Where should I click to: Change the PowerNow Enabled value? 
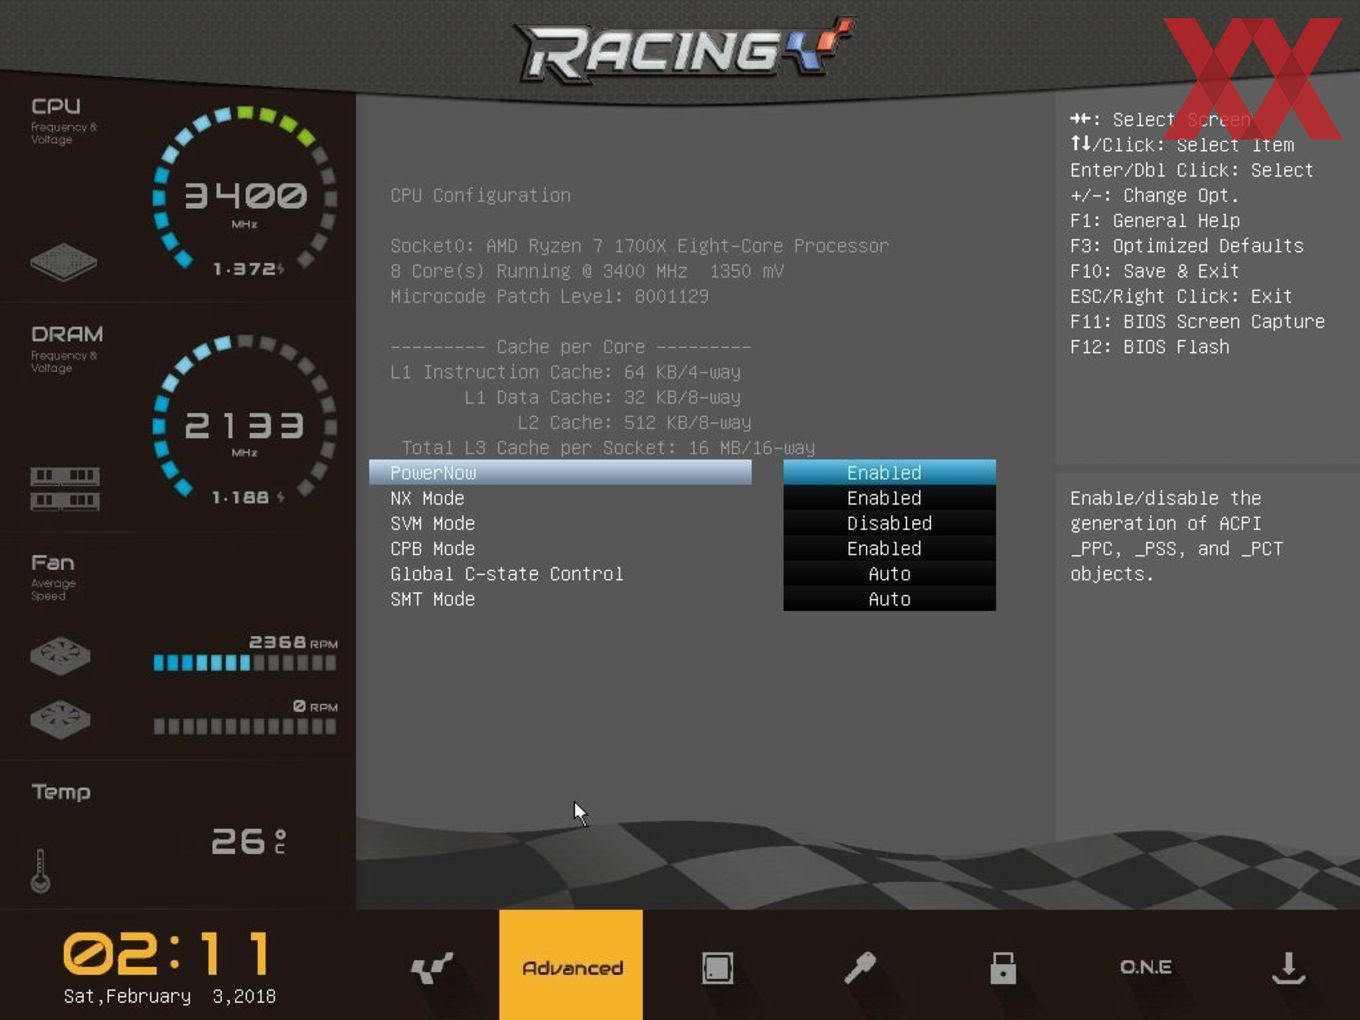point(889,472)
